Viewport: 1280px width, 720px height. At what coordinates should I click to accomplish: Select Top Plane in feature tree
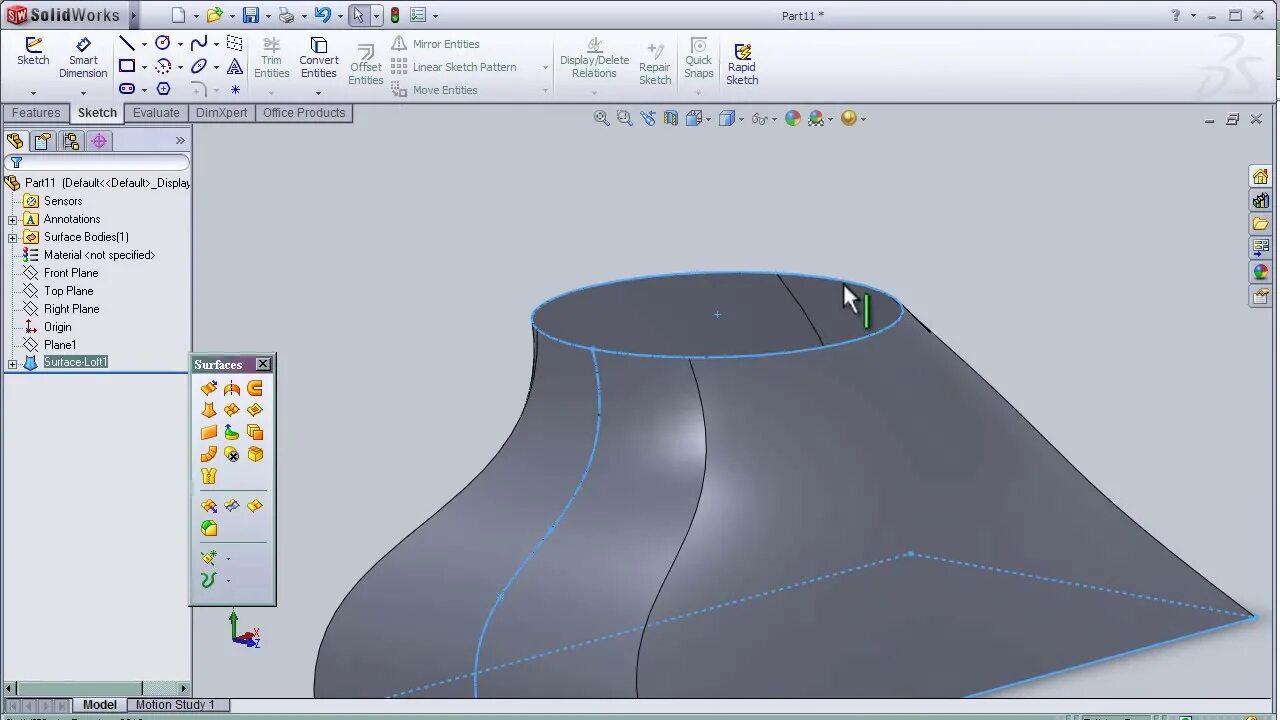click(68, 291)
